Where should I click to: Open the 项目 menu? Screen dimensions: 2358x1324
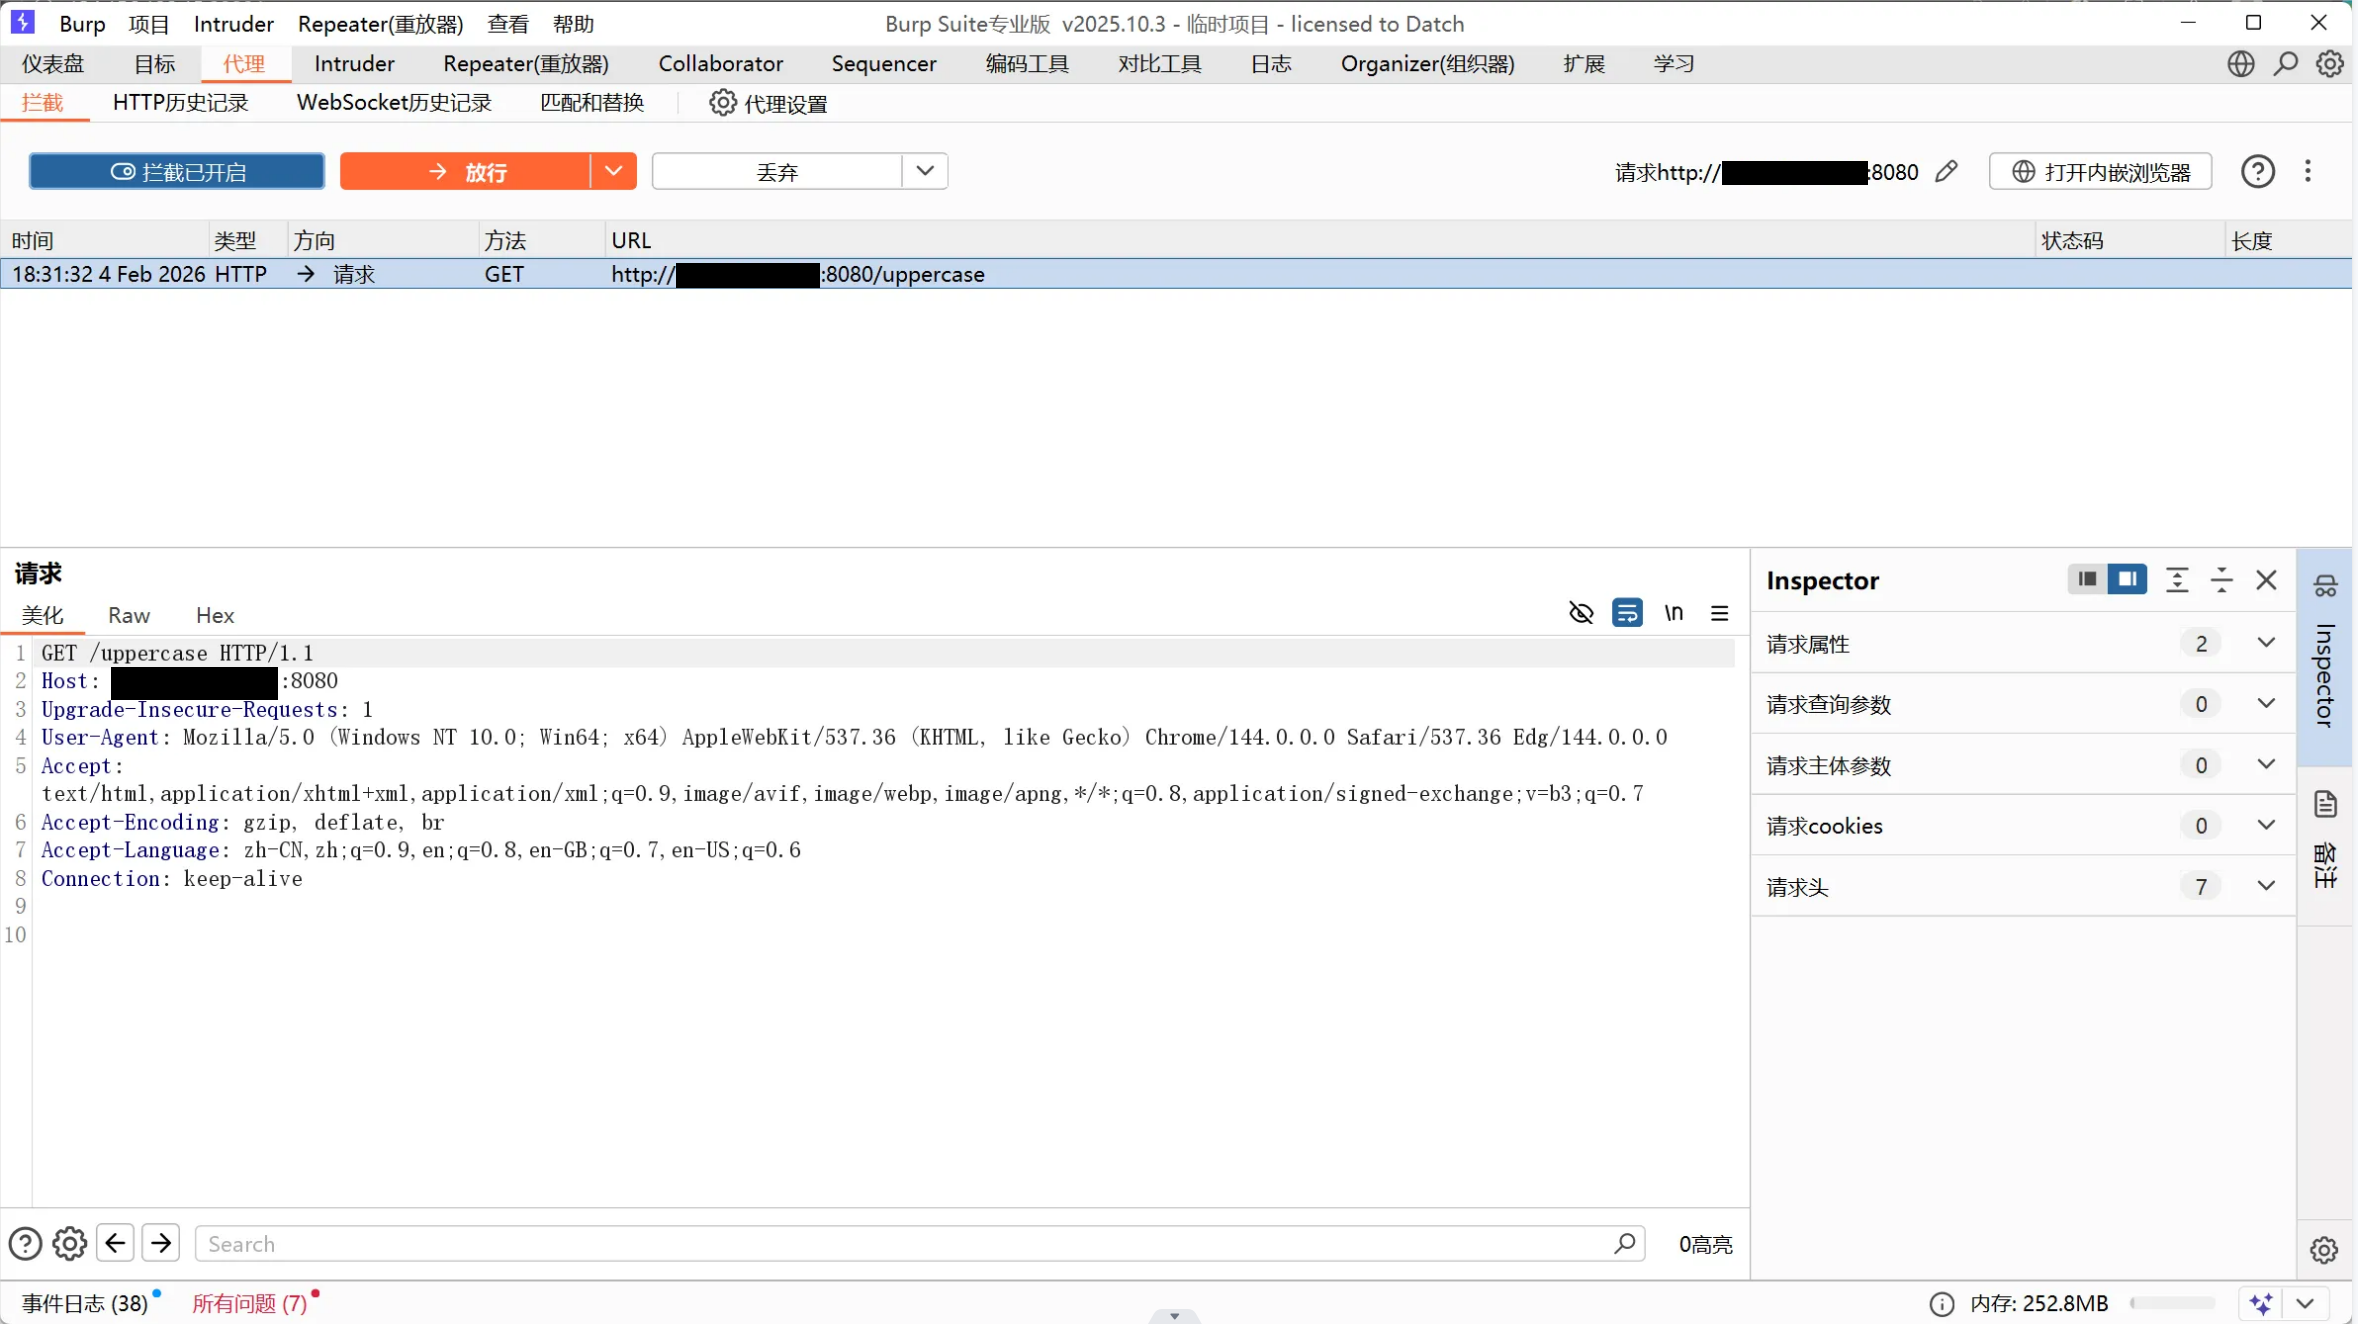[x=149, y=23]
